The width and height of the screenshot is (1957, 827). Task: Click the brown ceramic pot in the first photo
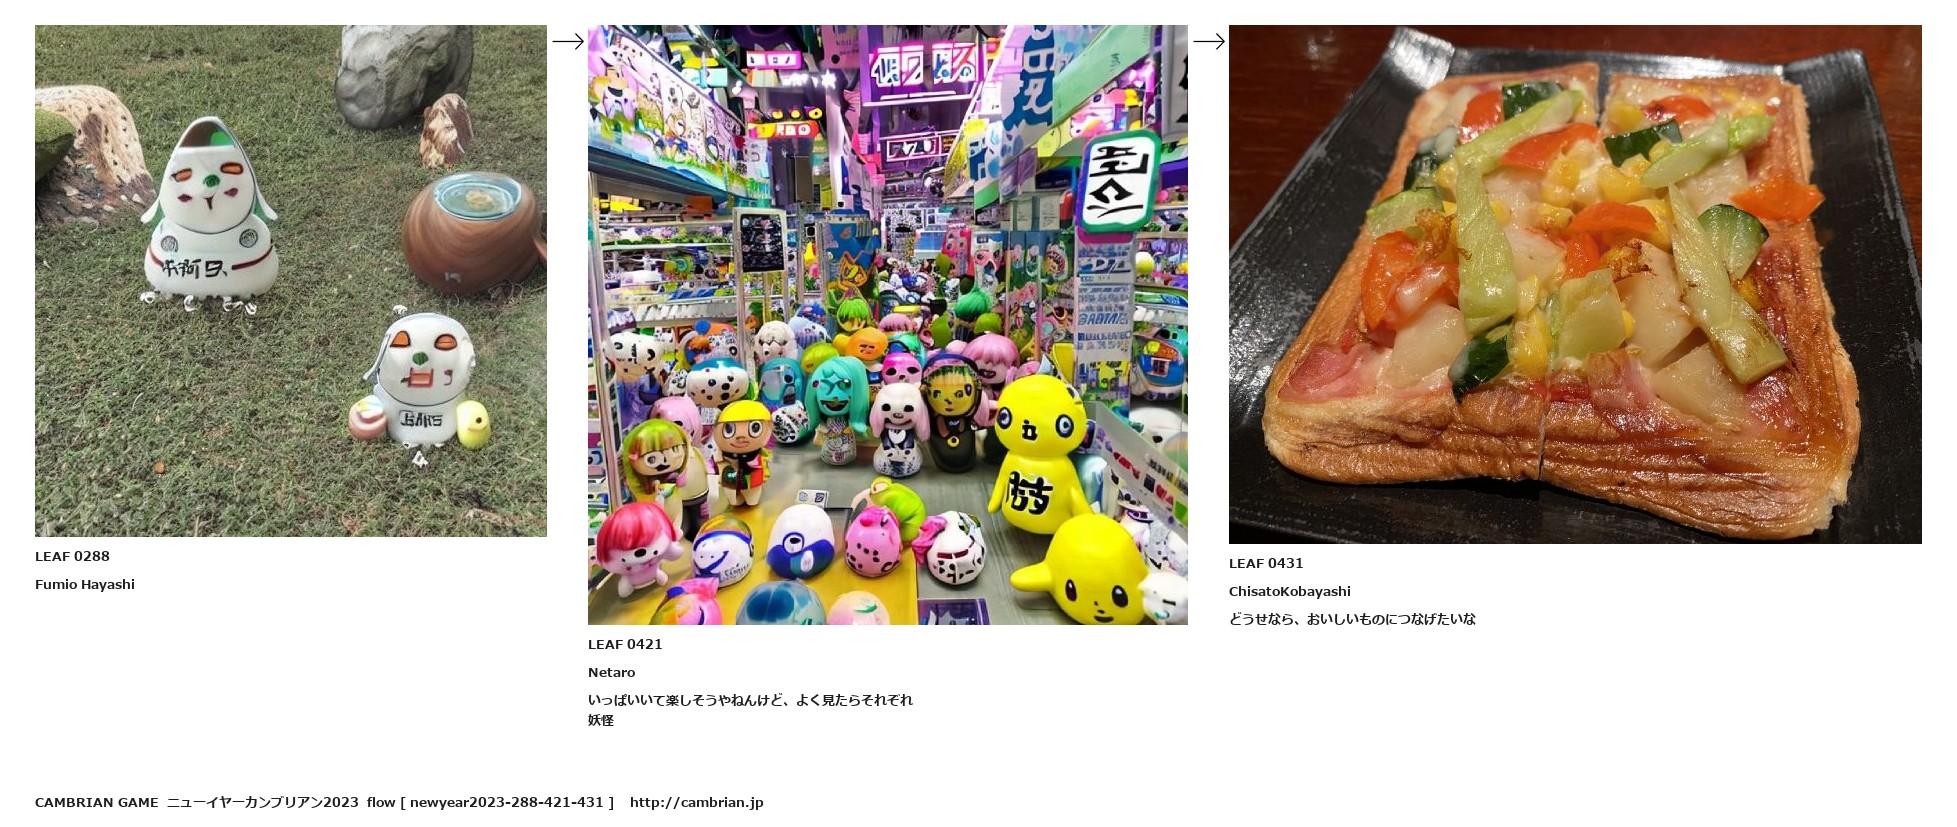click(474, 232)
